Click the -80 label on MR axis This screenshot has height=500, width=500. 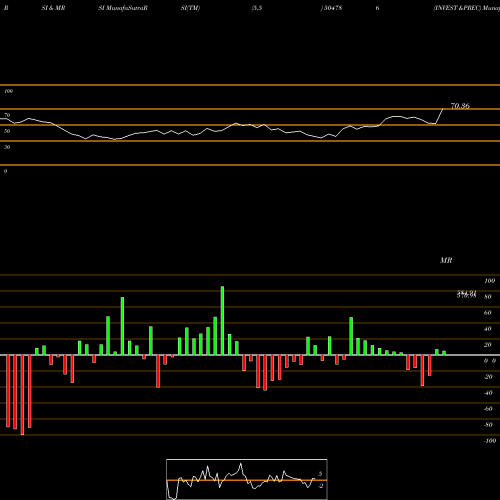[488, 425]
